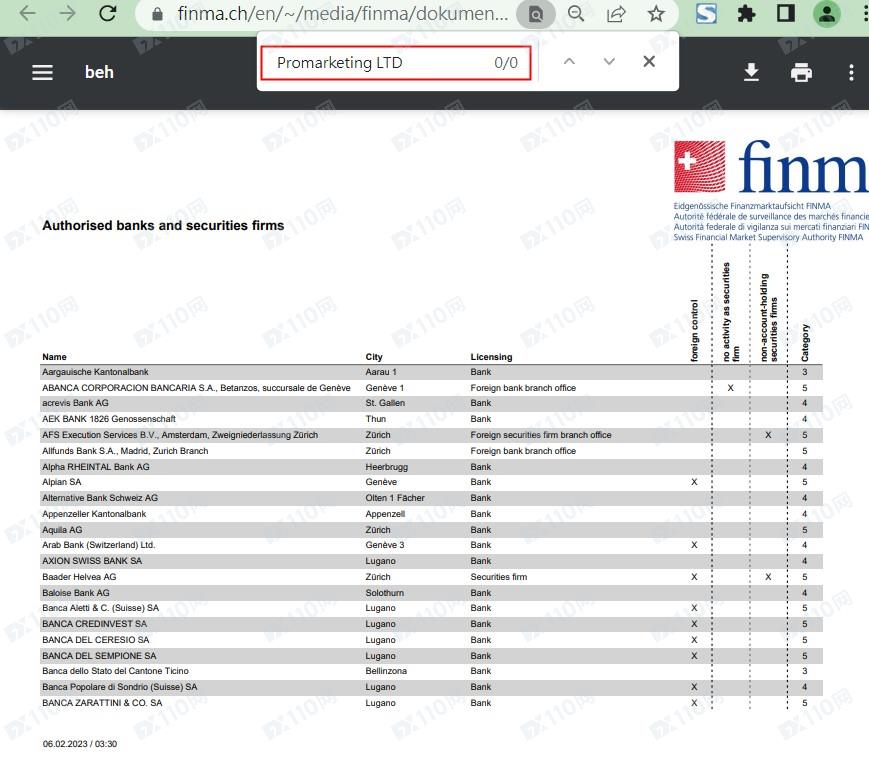Click the 'foreign control' rotated column header

[694, 331]
